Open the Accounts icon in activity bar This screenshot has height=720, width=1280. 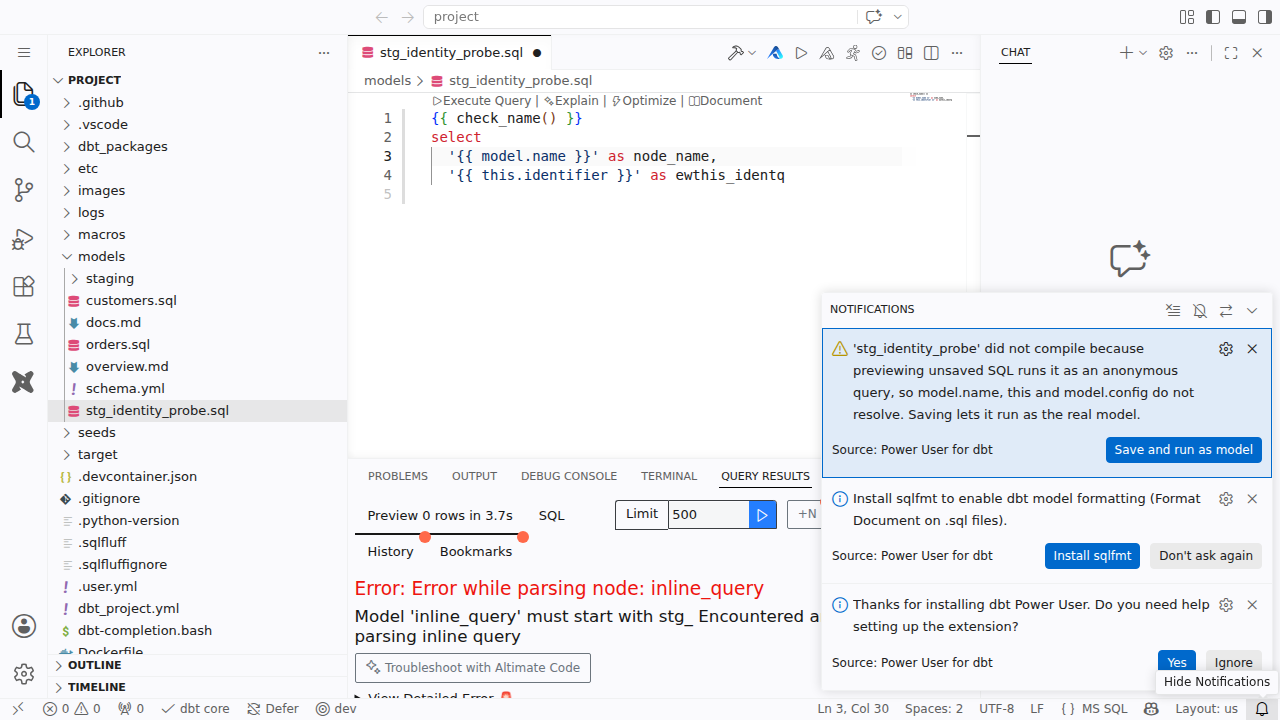tap(24, 626)
